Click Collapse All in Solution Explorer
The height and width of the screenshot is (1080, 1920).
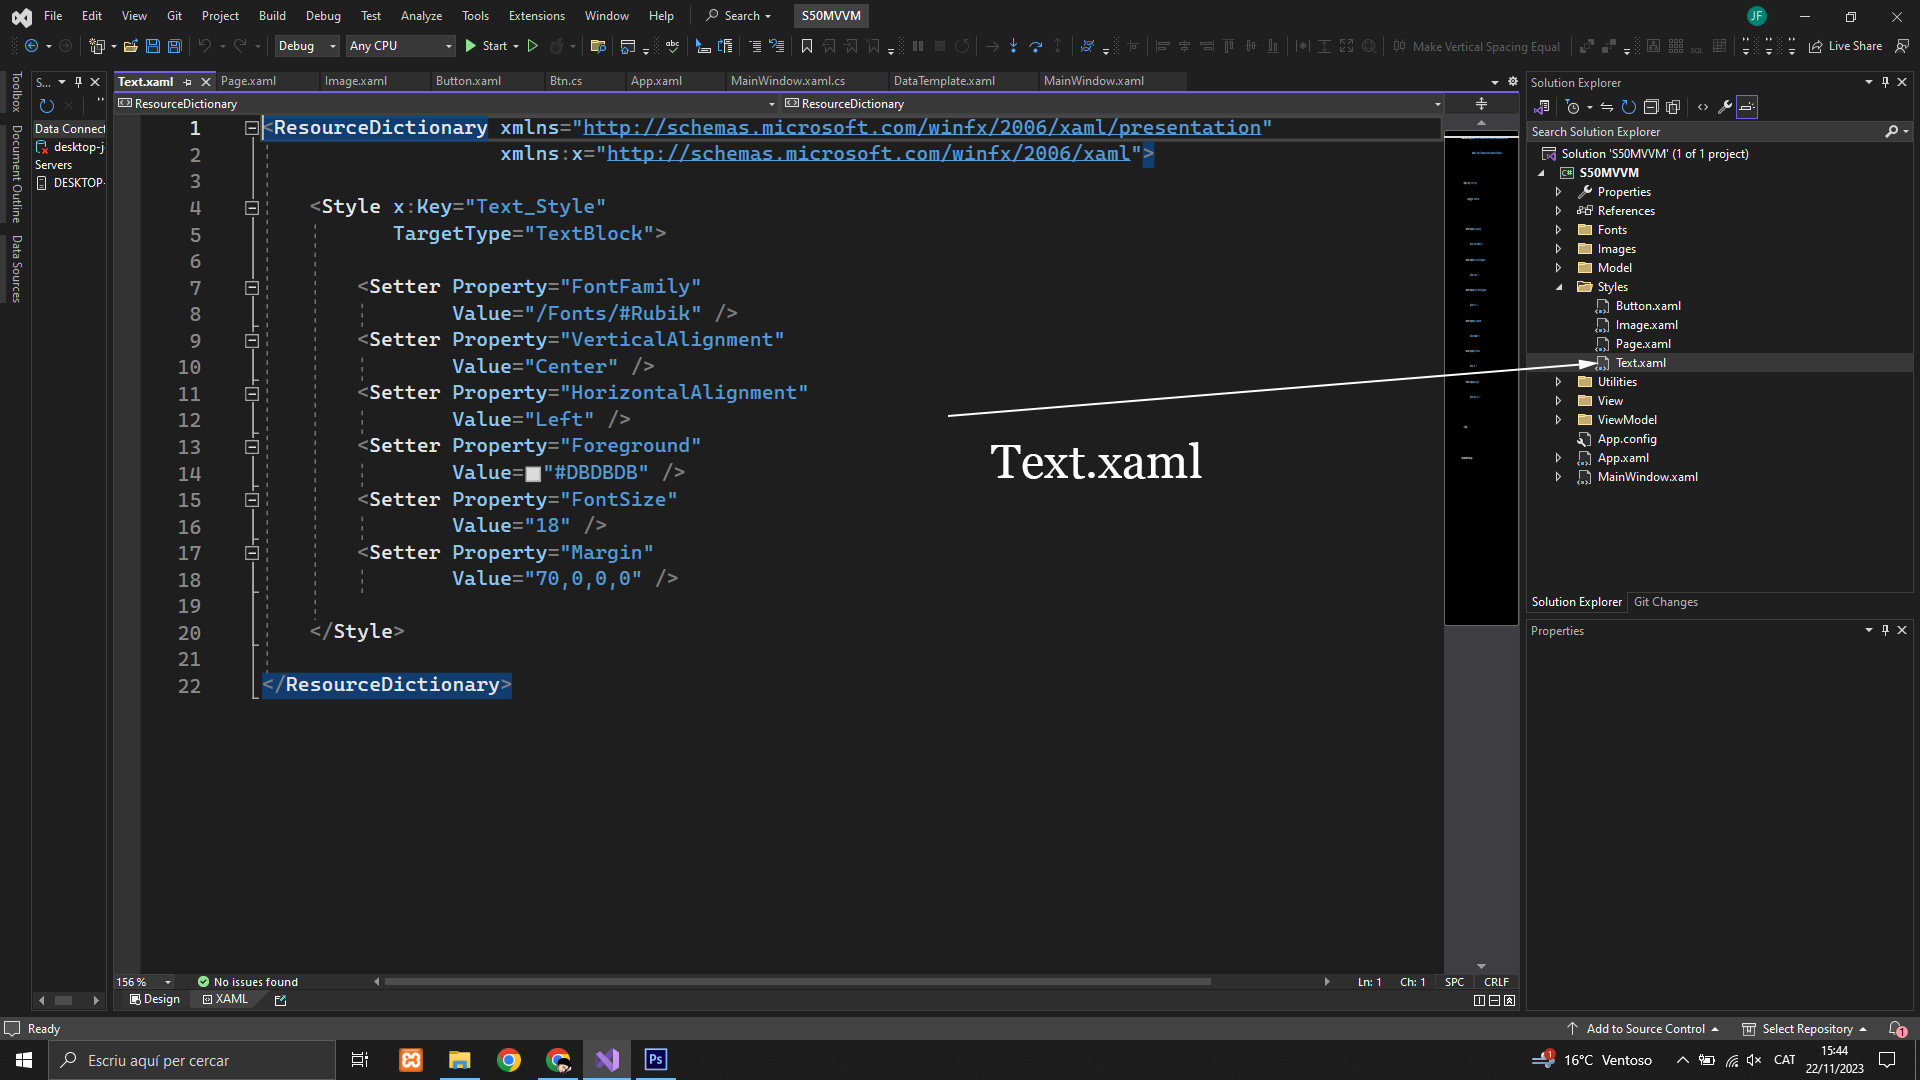coord(1651,107)
